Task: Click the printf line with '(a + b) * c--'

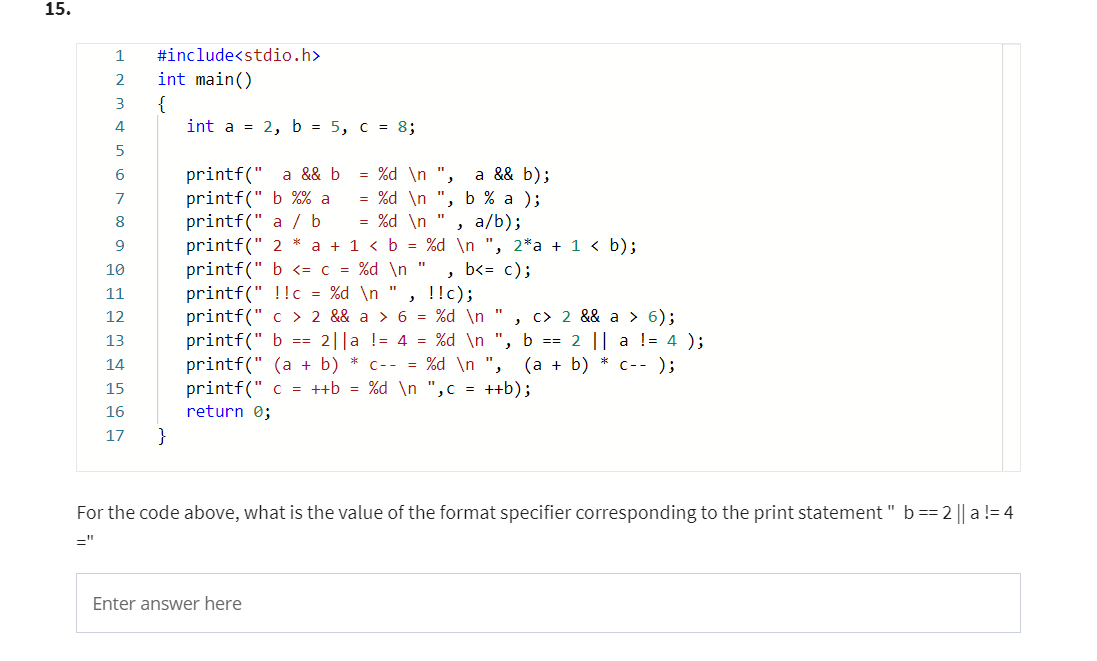Action: click(x=431, y=364)
